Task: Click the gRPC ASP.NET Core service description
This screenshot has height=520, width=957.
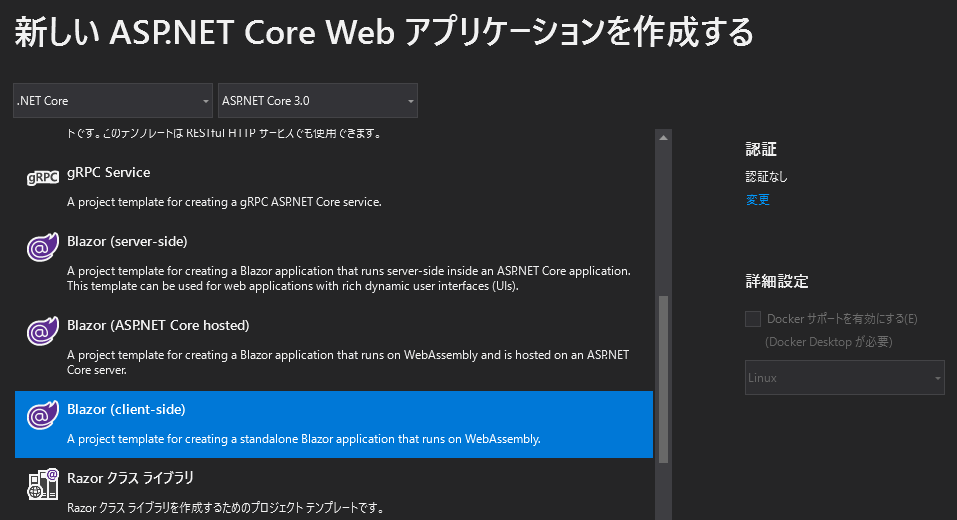Action: (224, 202)
